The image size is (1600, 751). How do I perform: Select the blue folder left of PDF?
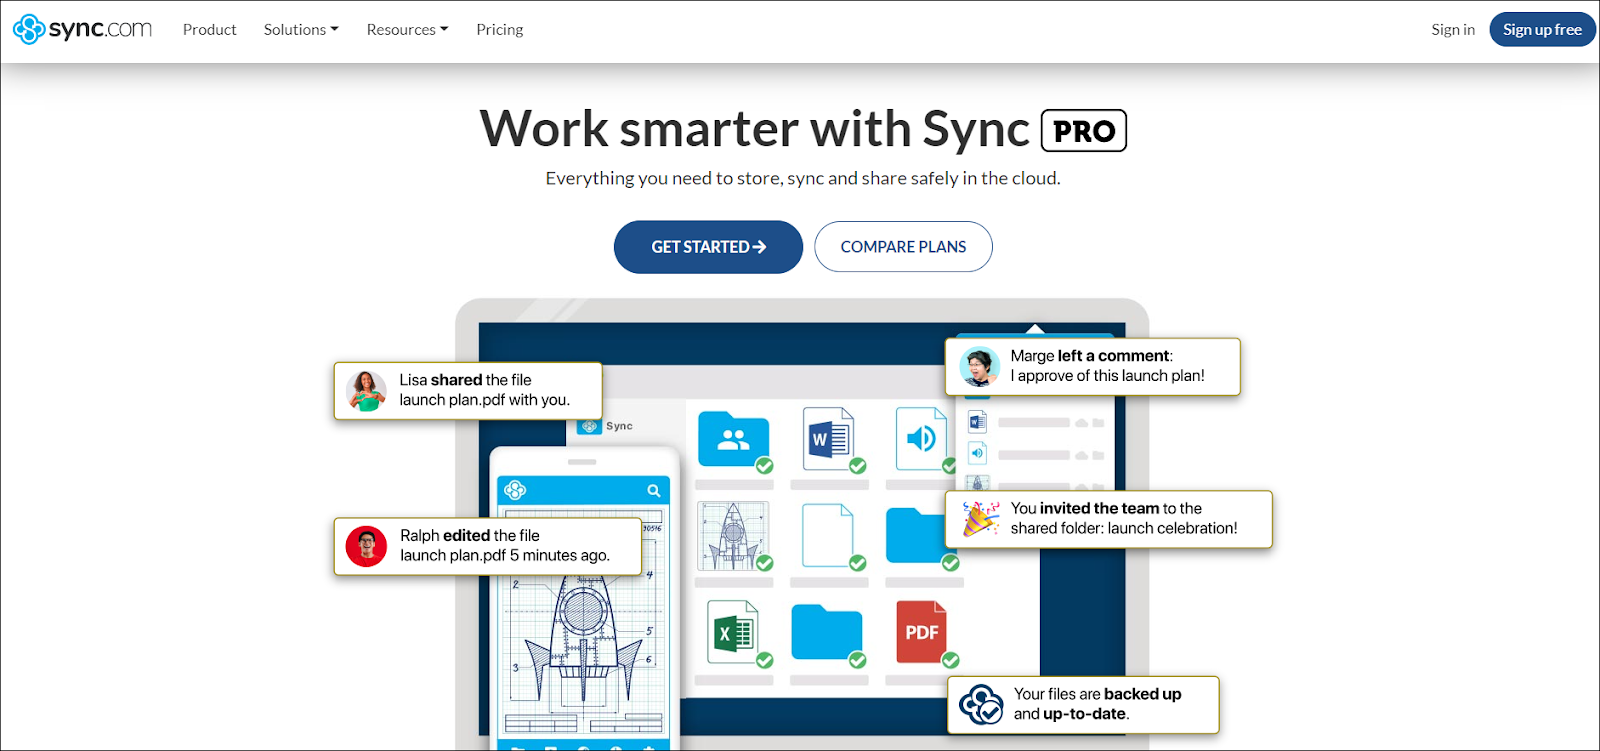(x=827, y=633)
